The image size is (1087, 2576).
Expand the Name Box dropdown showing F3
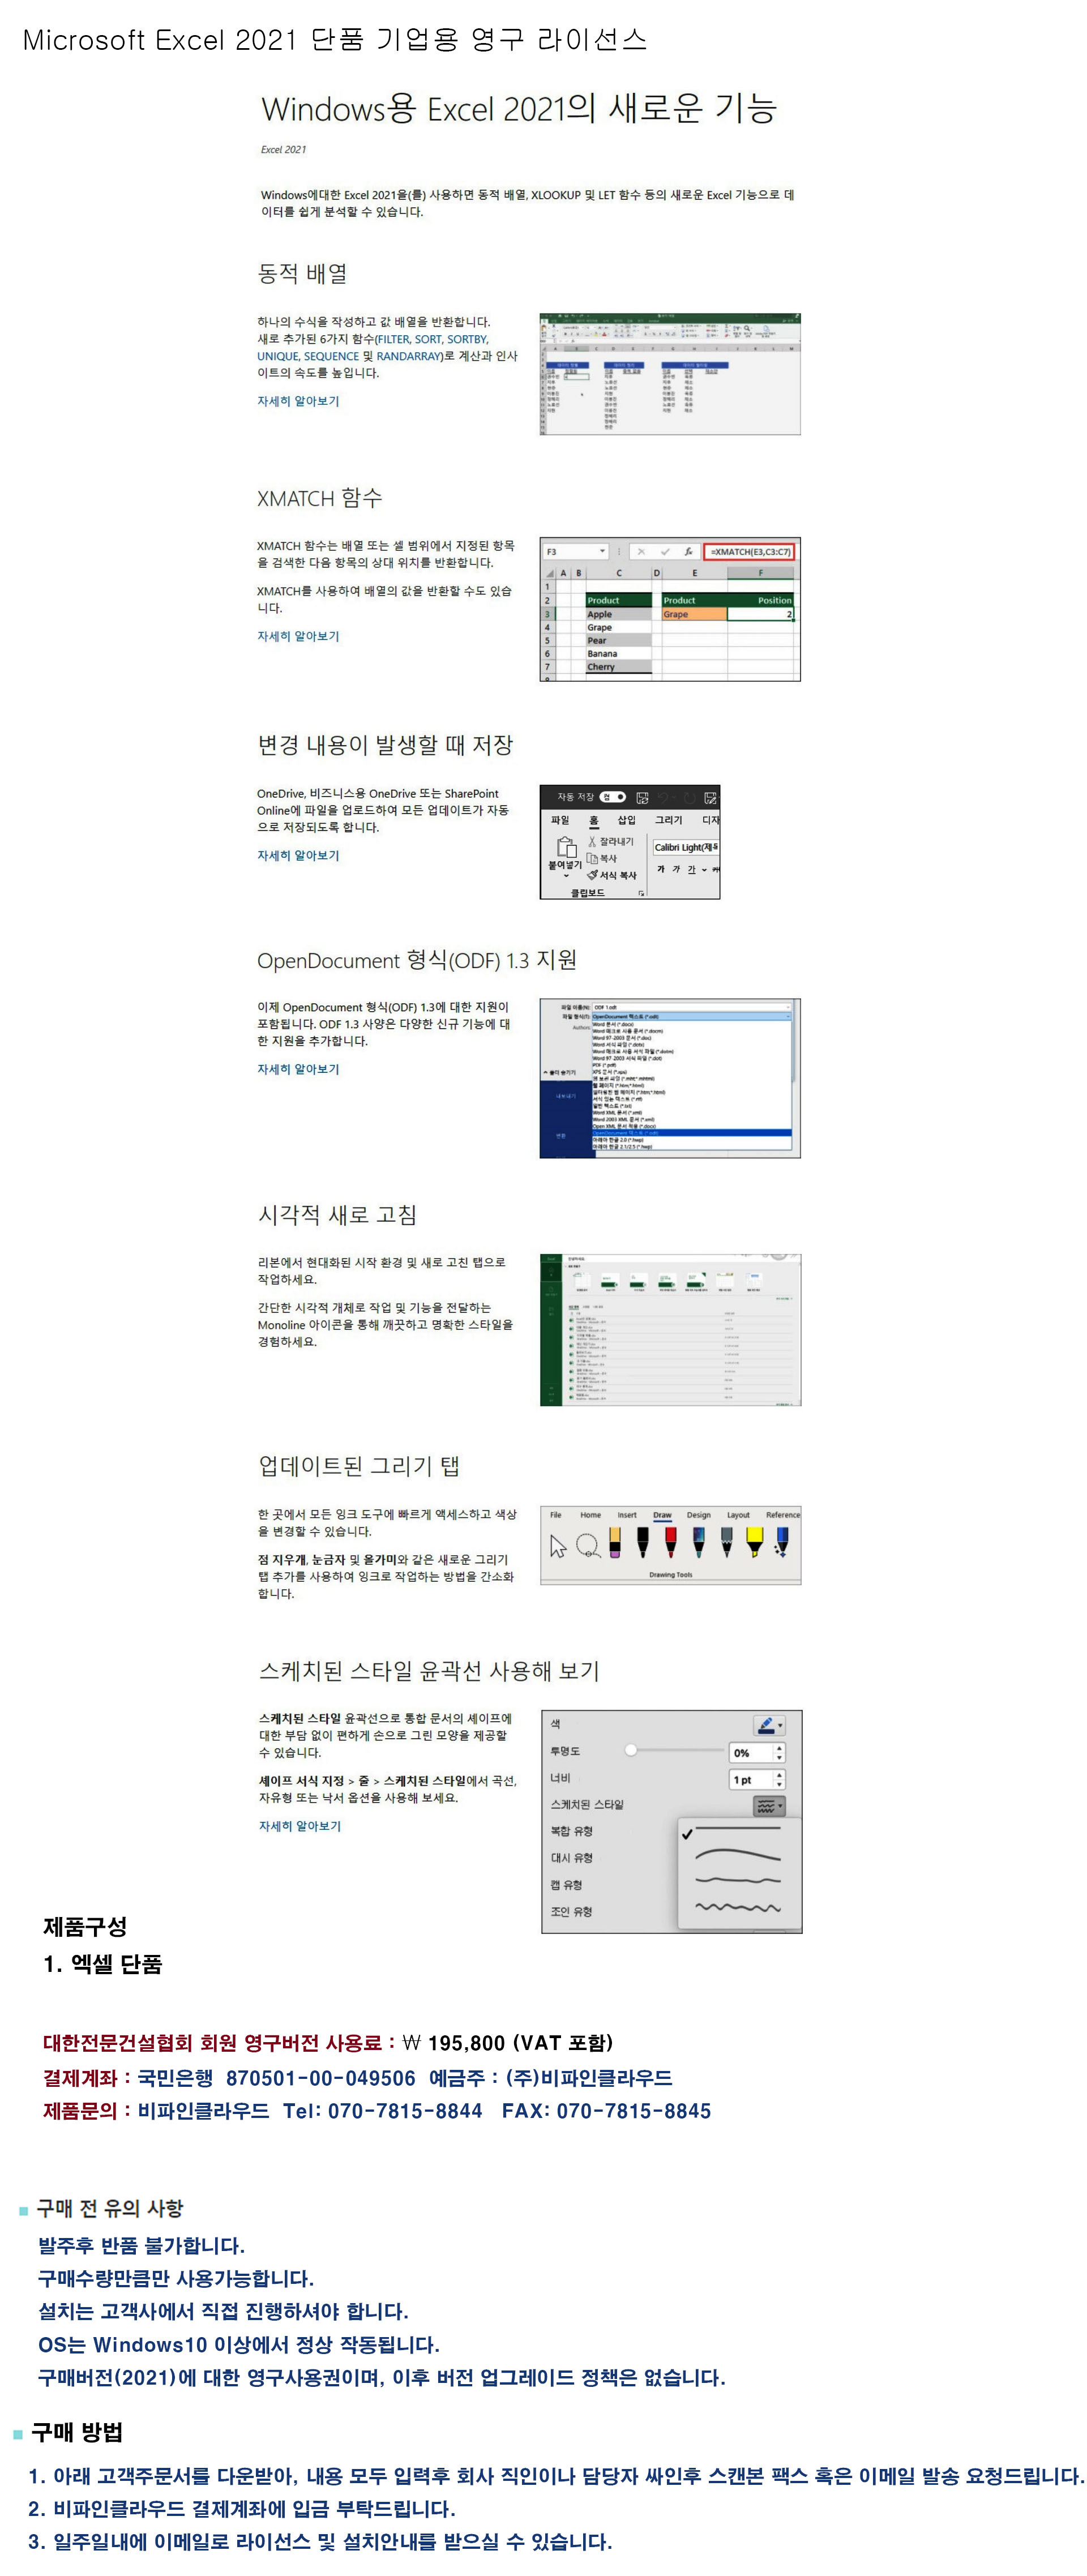[602, 551]
